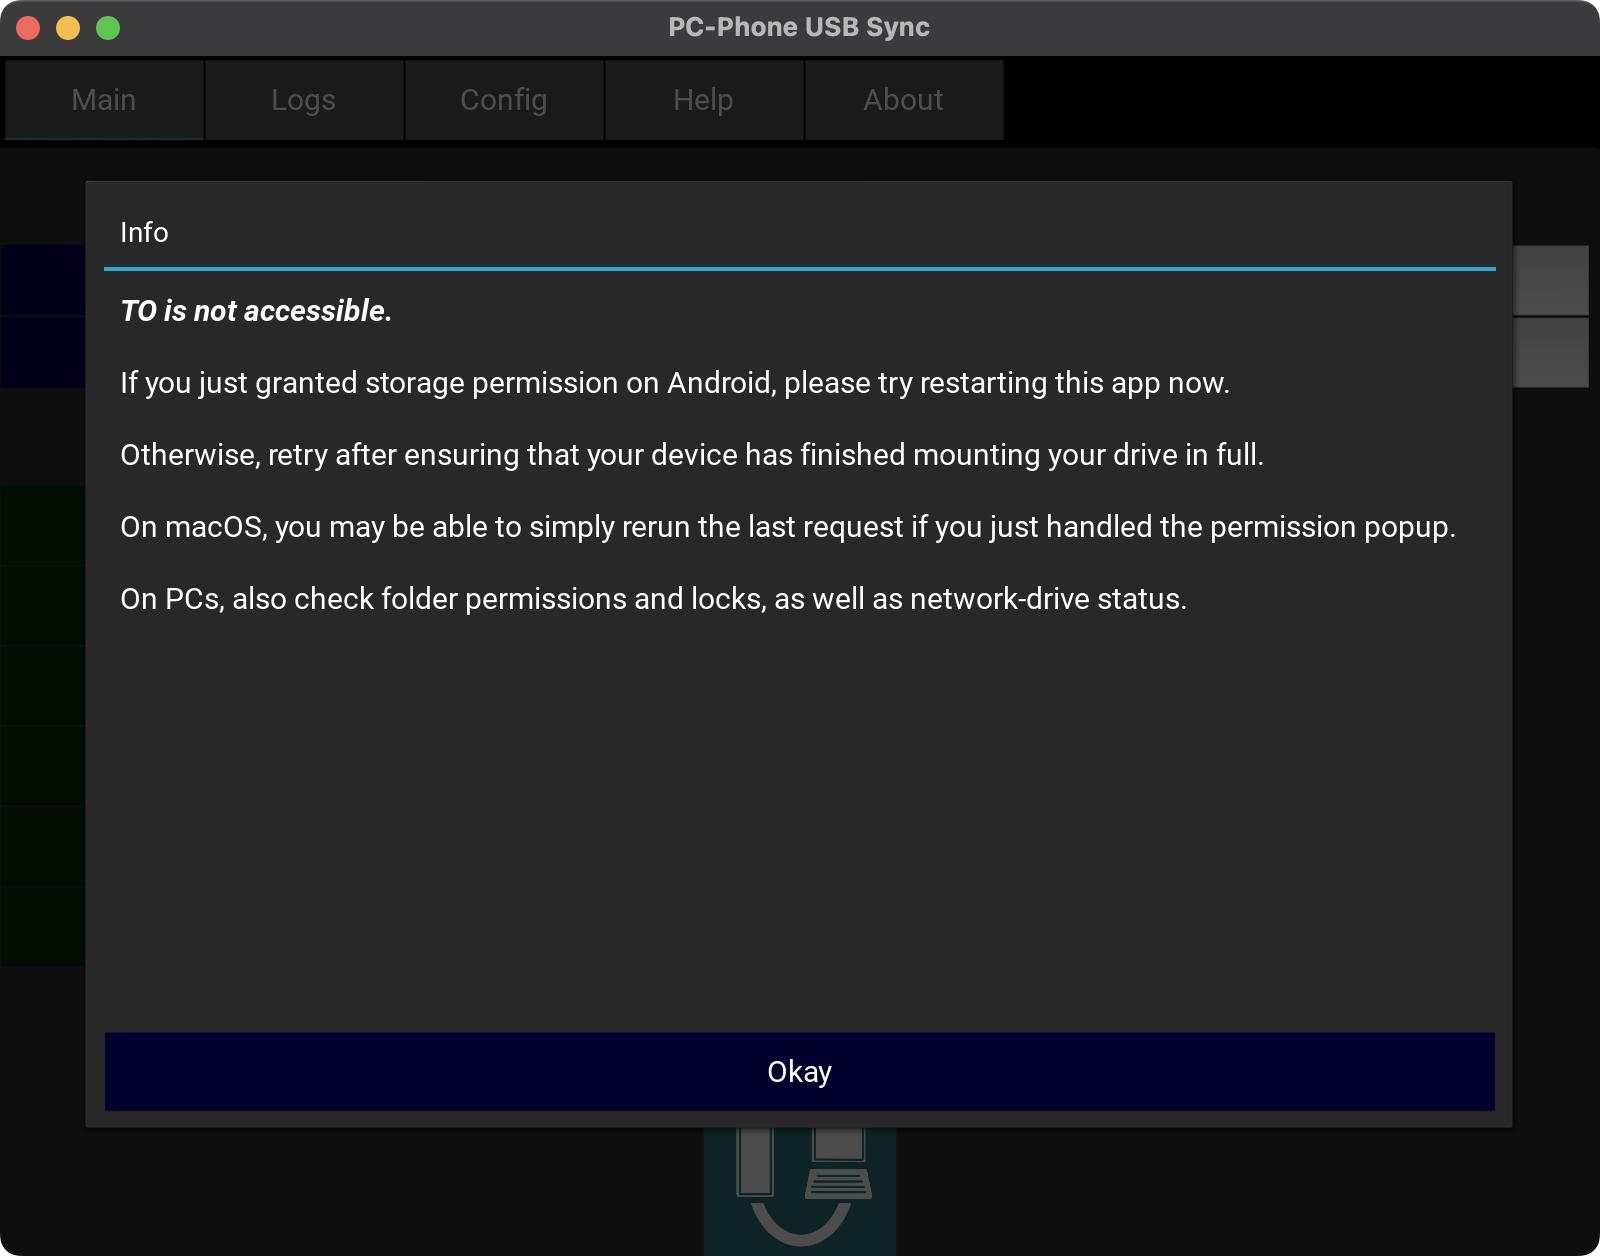1600x1256 pixels.
Task: Click the lower dark blue row at left edge
Action: click(x=42, y=352)
